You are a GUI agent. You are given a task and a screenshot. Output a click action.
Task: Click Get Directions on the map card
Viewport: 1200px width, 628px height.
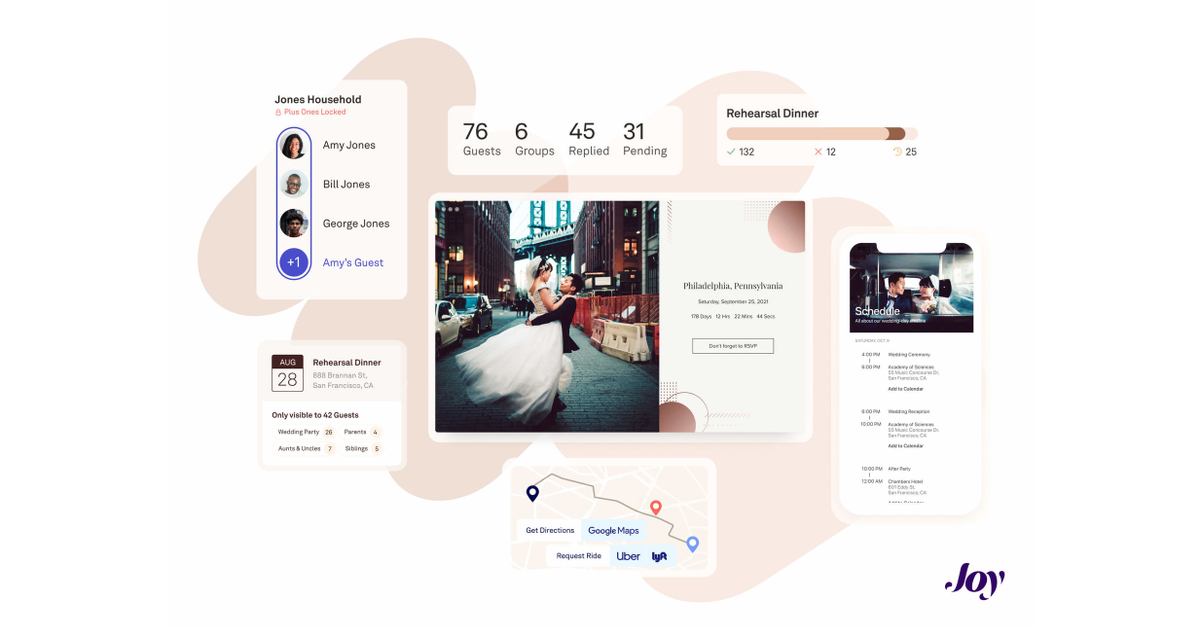tap(550, 530)
